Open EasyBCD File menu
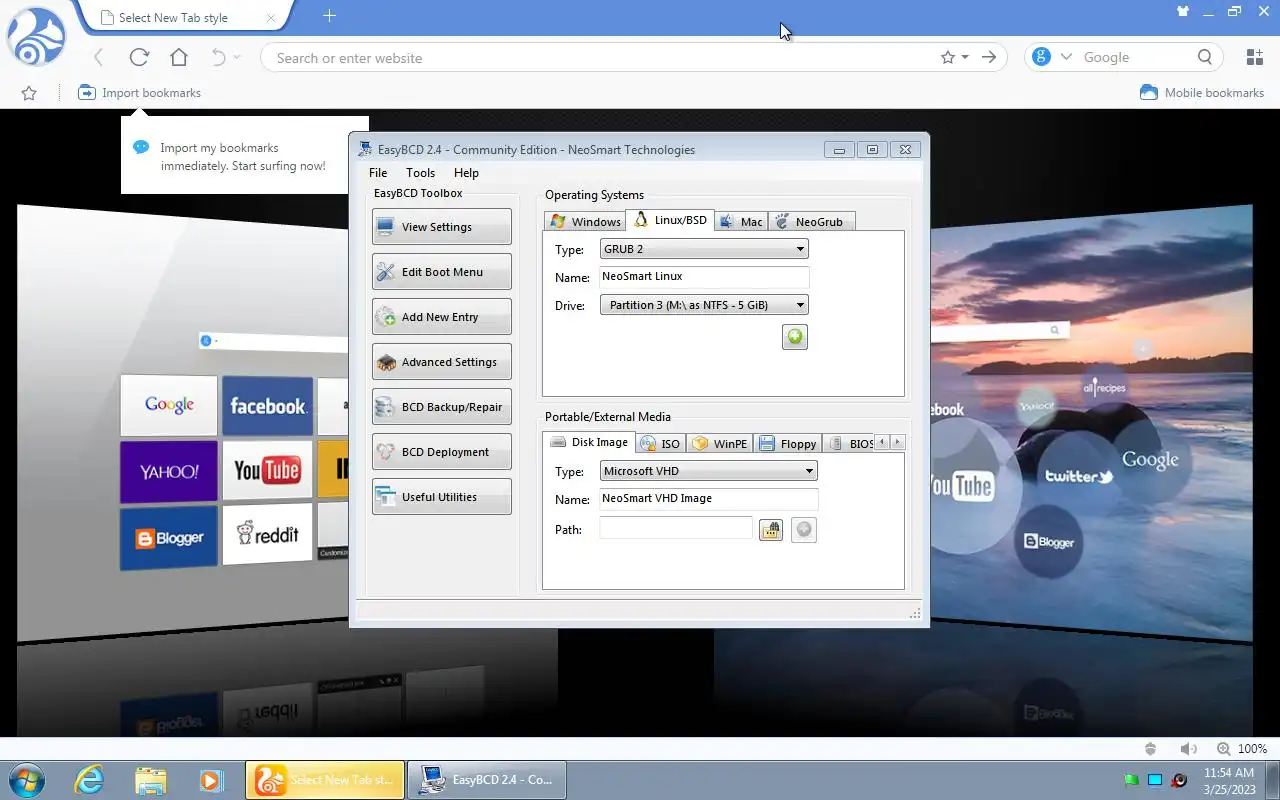Image resolution: width=1280 pixels, height=800 pixels. click(378, 173)
